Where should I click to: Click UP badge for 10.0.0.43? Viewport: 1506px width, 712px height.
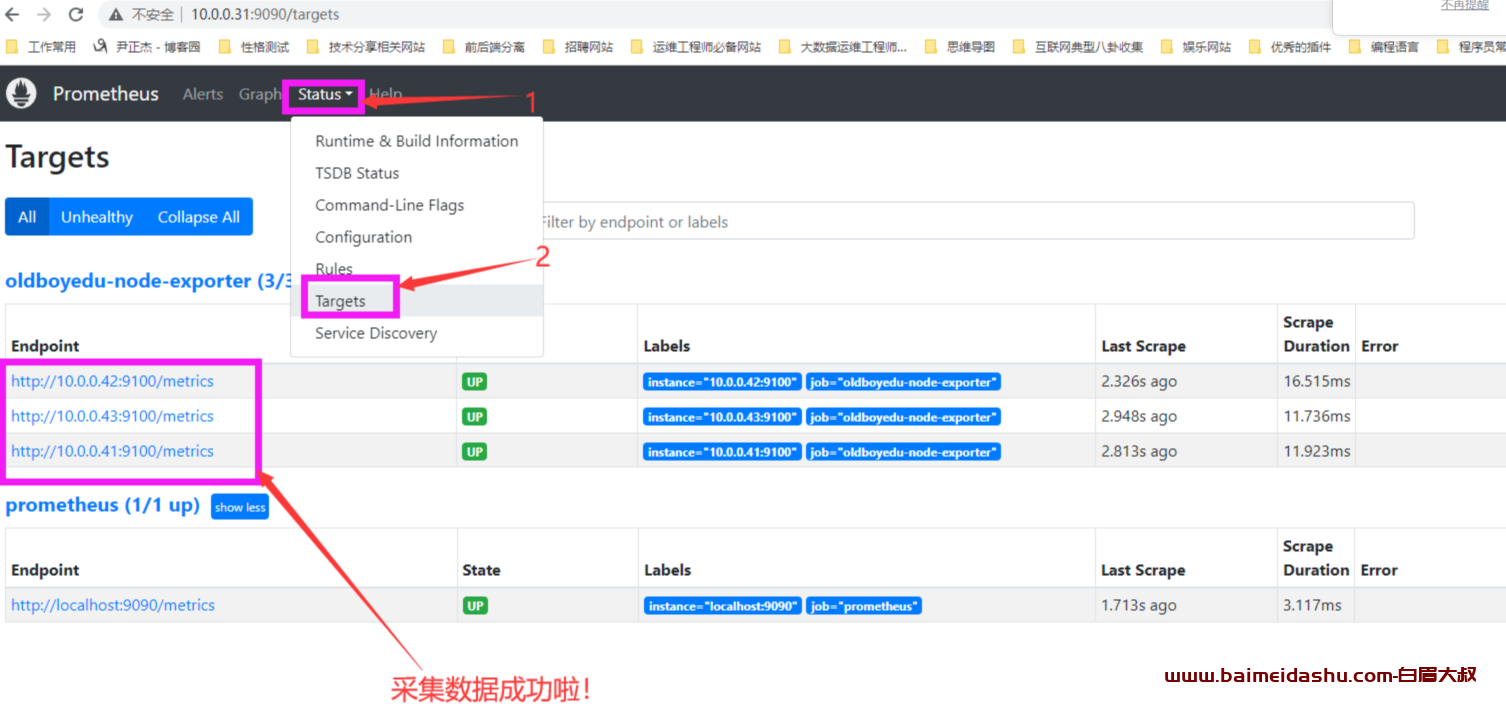[475, 417]
